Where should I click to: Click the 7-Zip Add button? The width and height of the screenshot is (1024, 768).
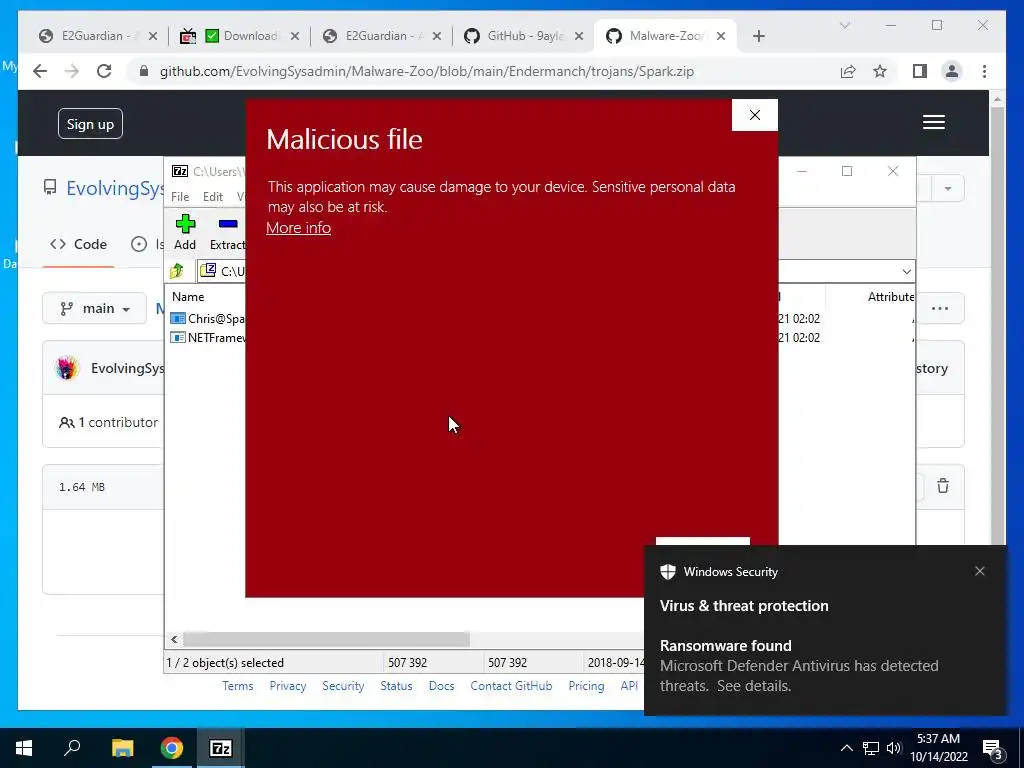[x=185, y=232]
